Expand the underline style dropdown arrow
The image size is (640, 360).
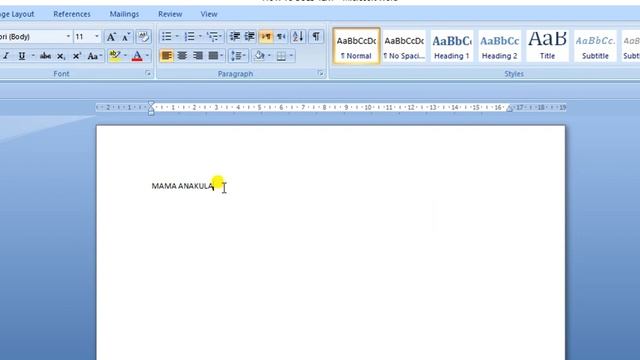(x=33, y=56)
